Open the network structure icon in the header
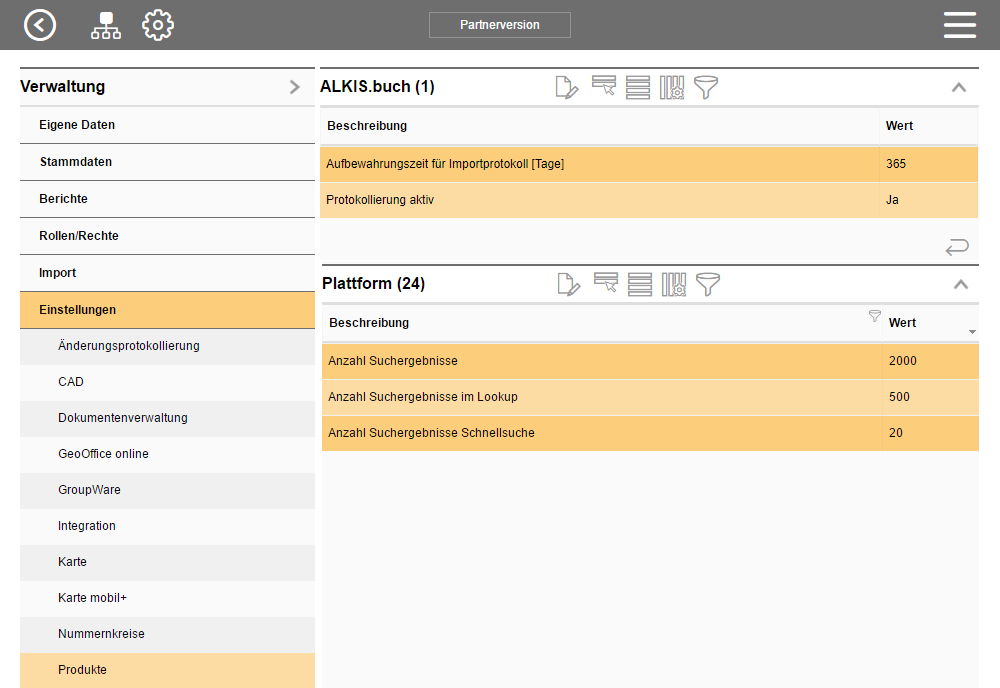Image resolution: width=1000 pixels, height=688 pixels. [105, 25]
